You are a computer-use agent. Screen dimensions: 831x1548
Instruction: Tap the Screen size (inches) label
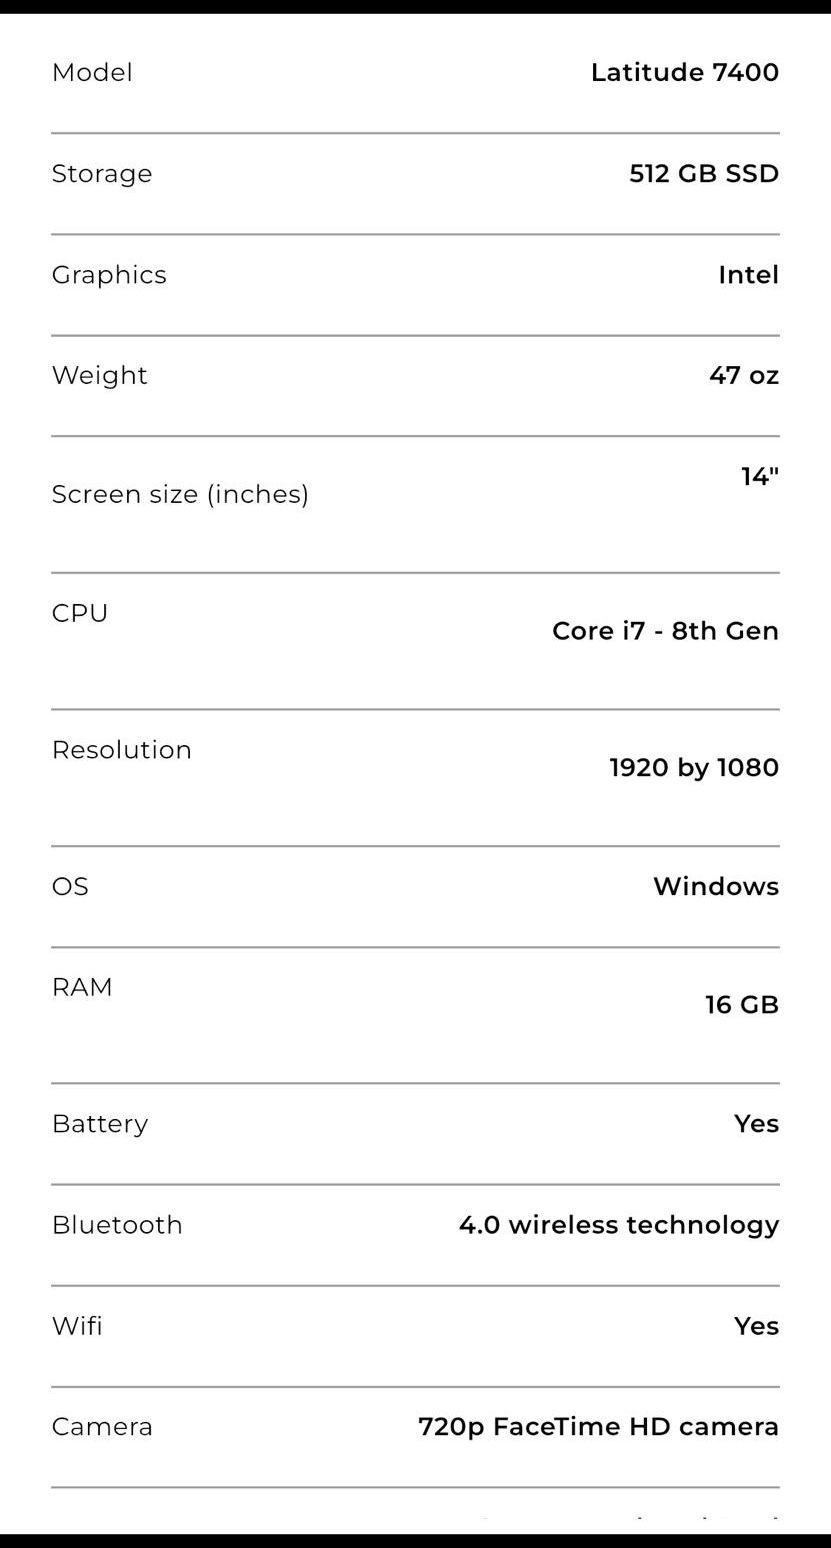[180, 494]
